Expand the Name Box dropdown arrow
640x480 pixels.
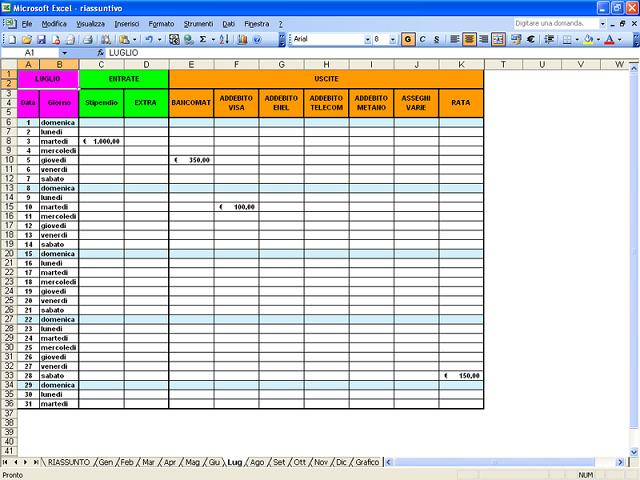tap(64, 52)
